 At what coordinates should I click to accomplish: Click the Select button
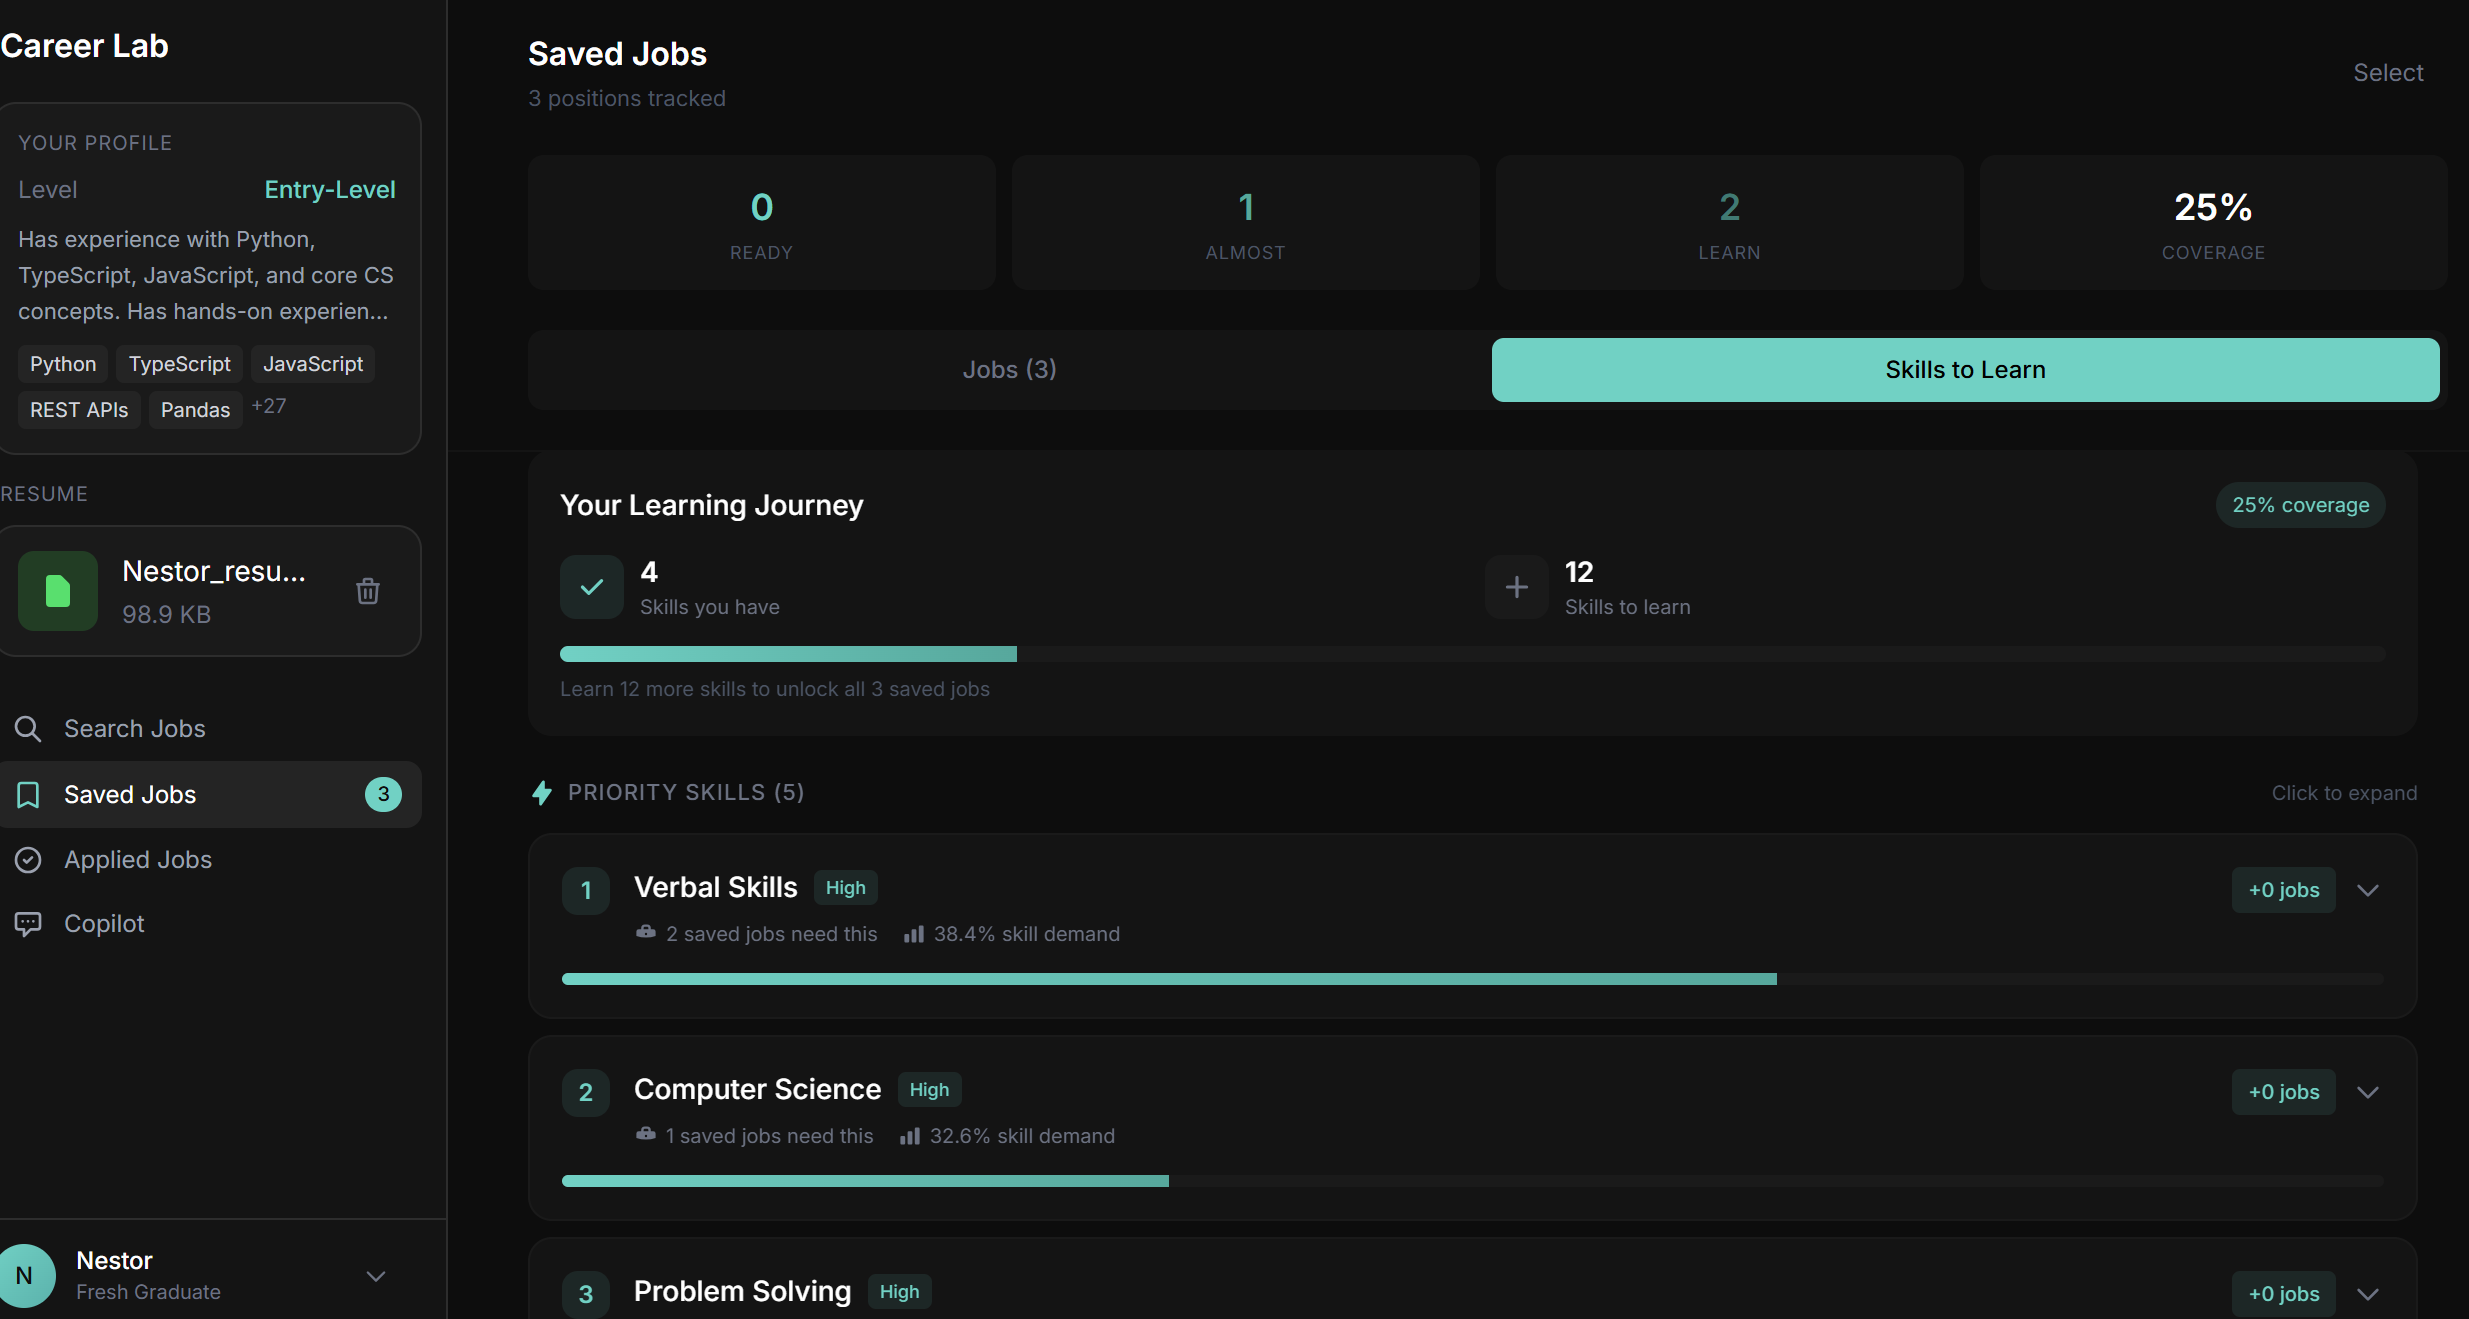coord(2387,73)
